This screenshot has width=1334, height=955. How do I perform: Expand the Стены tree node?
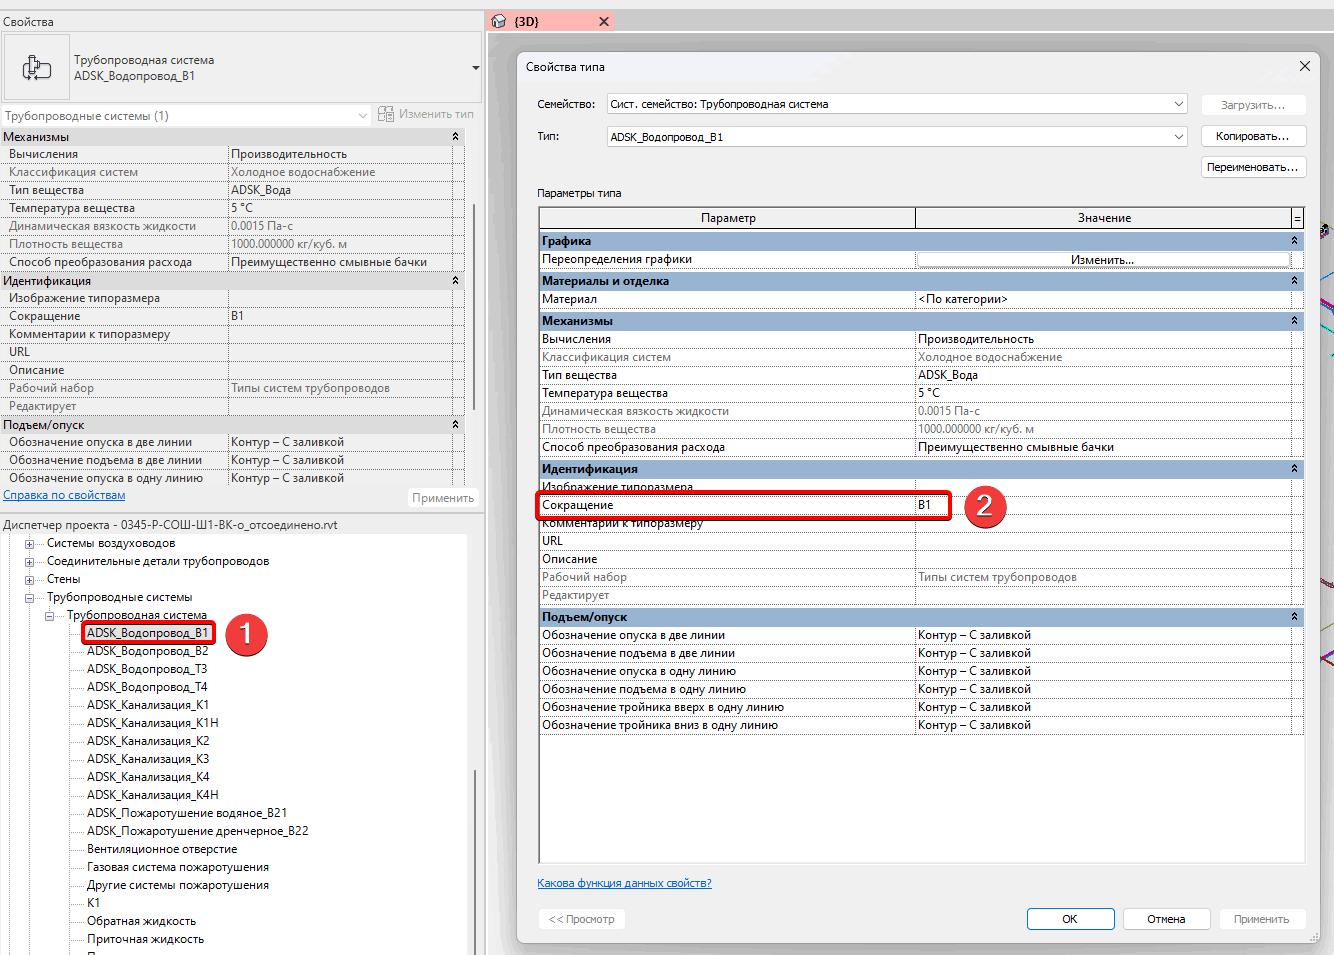(29, 580)
